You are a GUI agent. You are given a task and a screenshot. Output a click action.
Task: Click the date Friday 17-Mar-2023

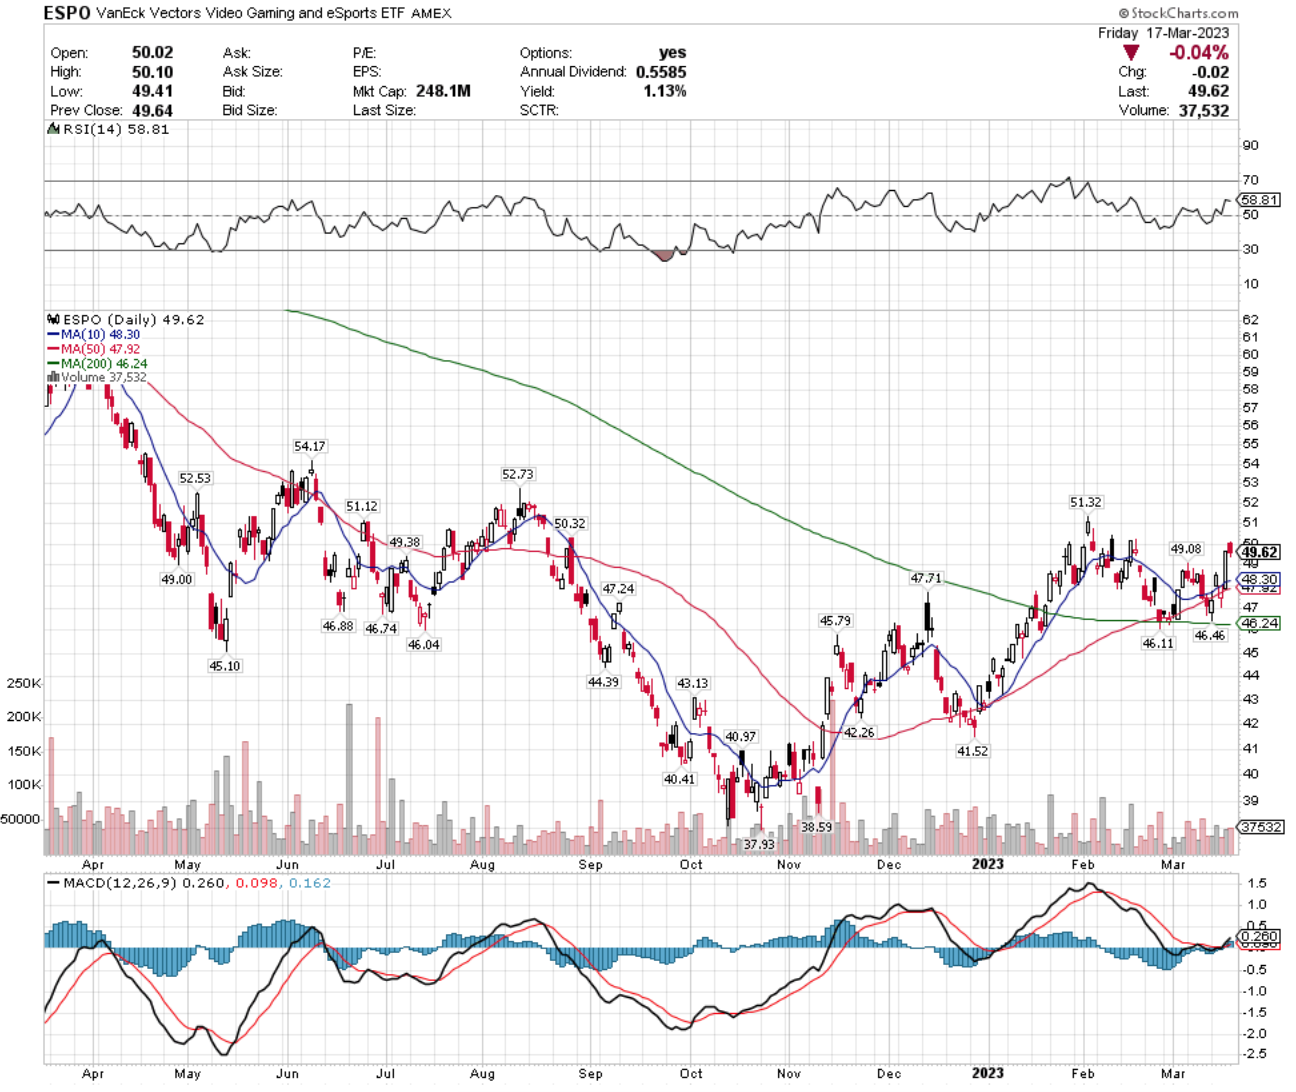(1164, 33)
